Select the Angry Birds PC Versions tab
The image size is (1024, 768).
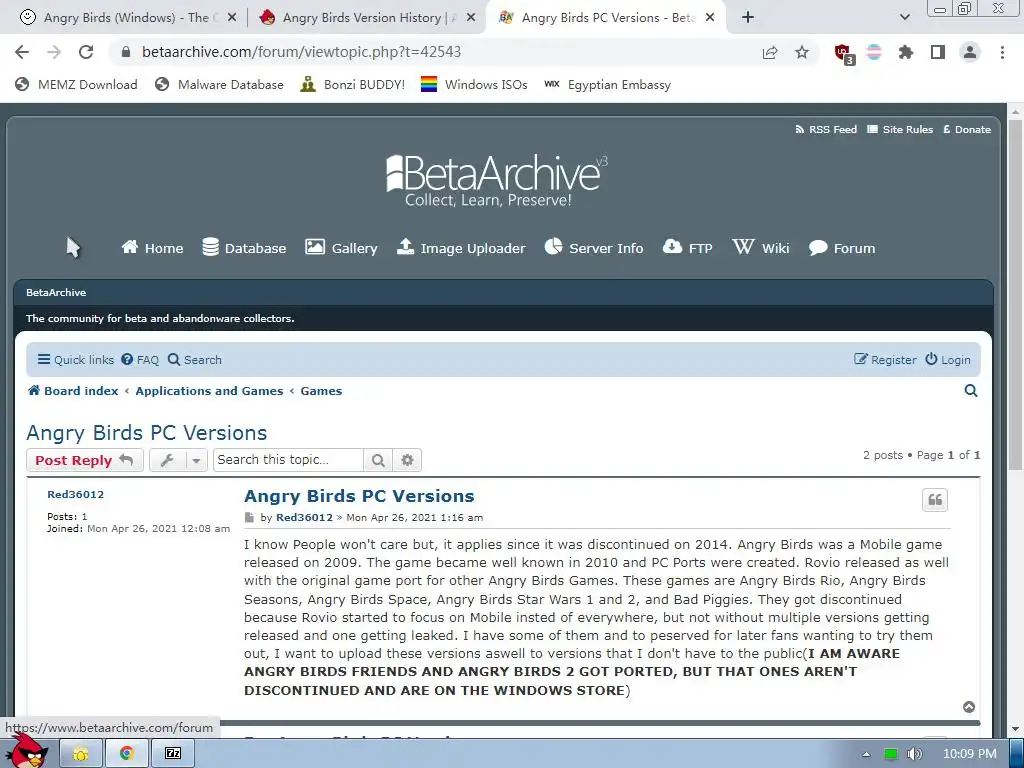604,18
